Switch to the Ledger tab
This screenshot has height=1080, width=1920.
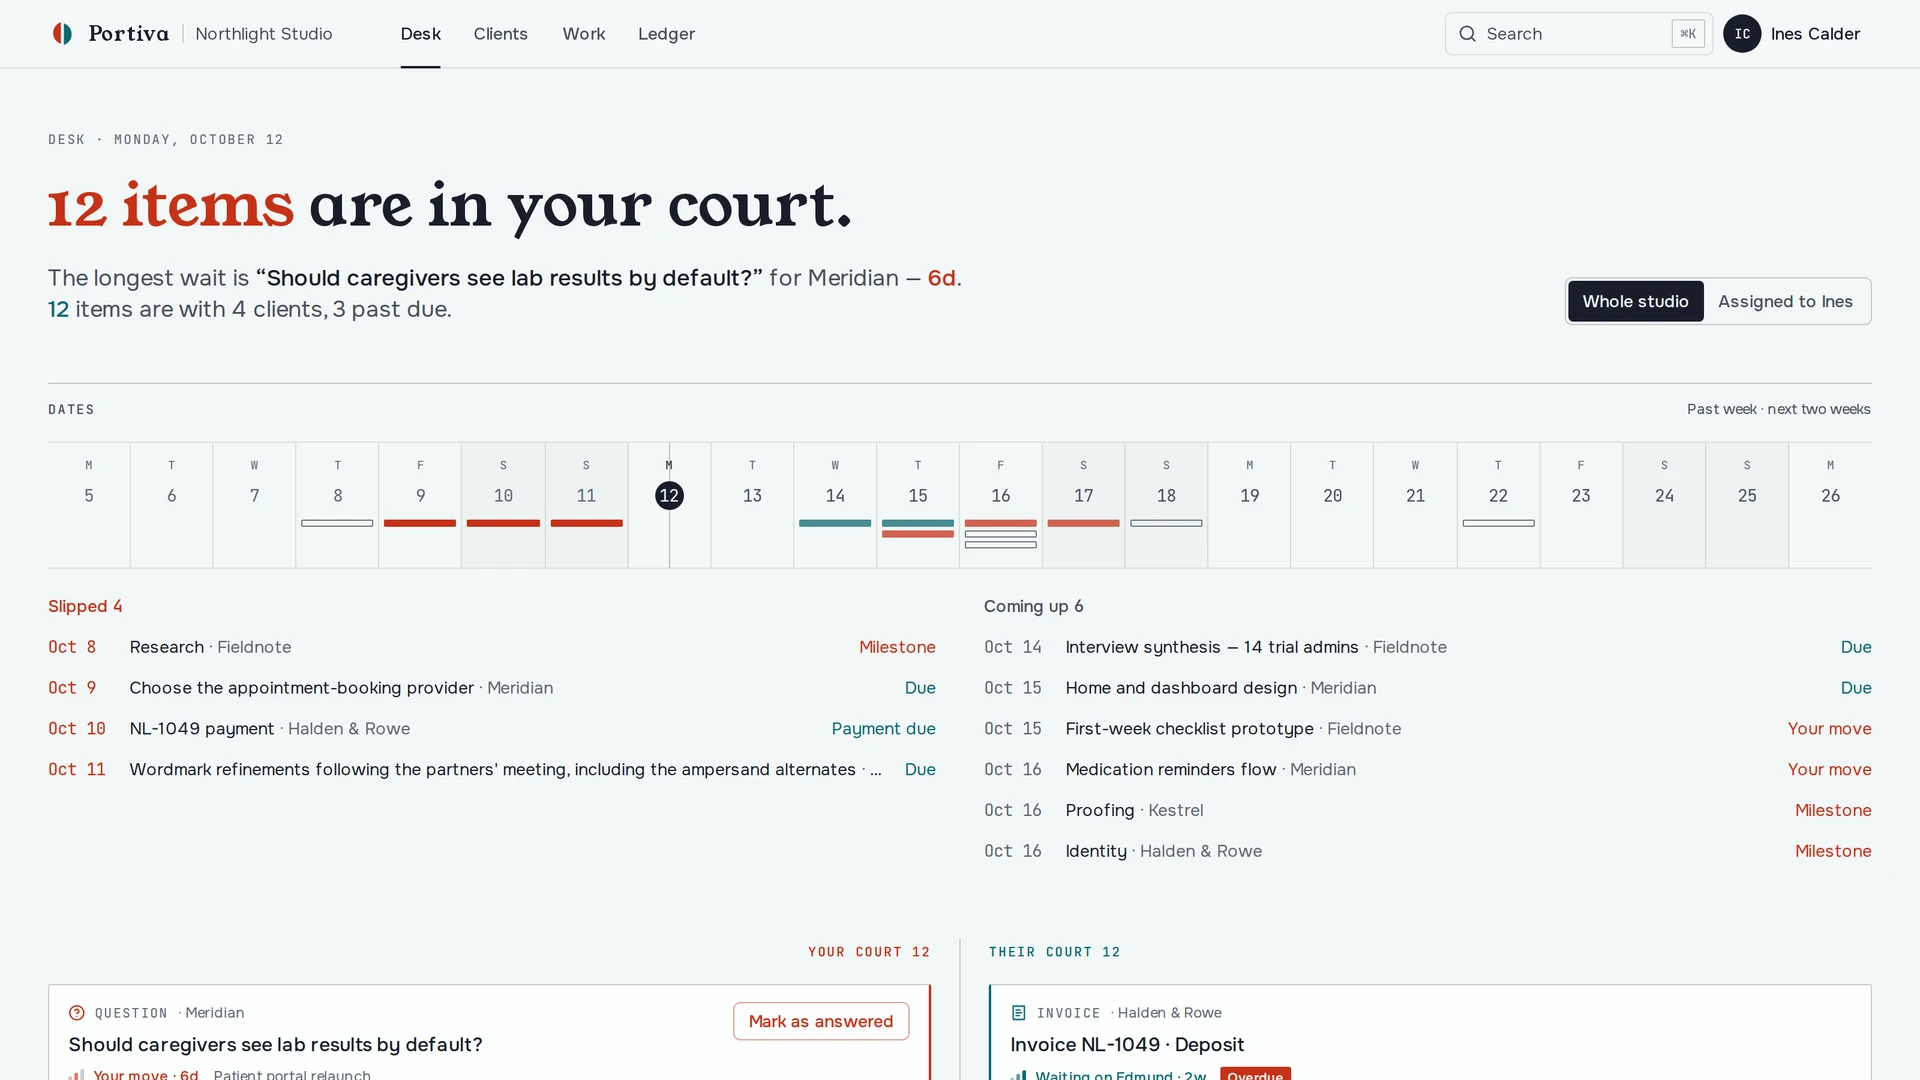pos(666,34)
